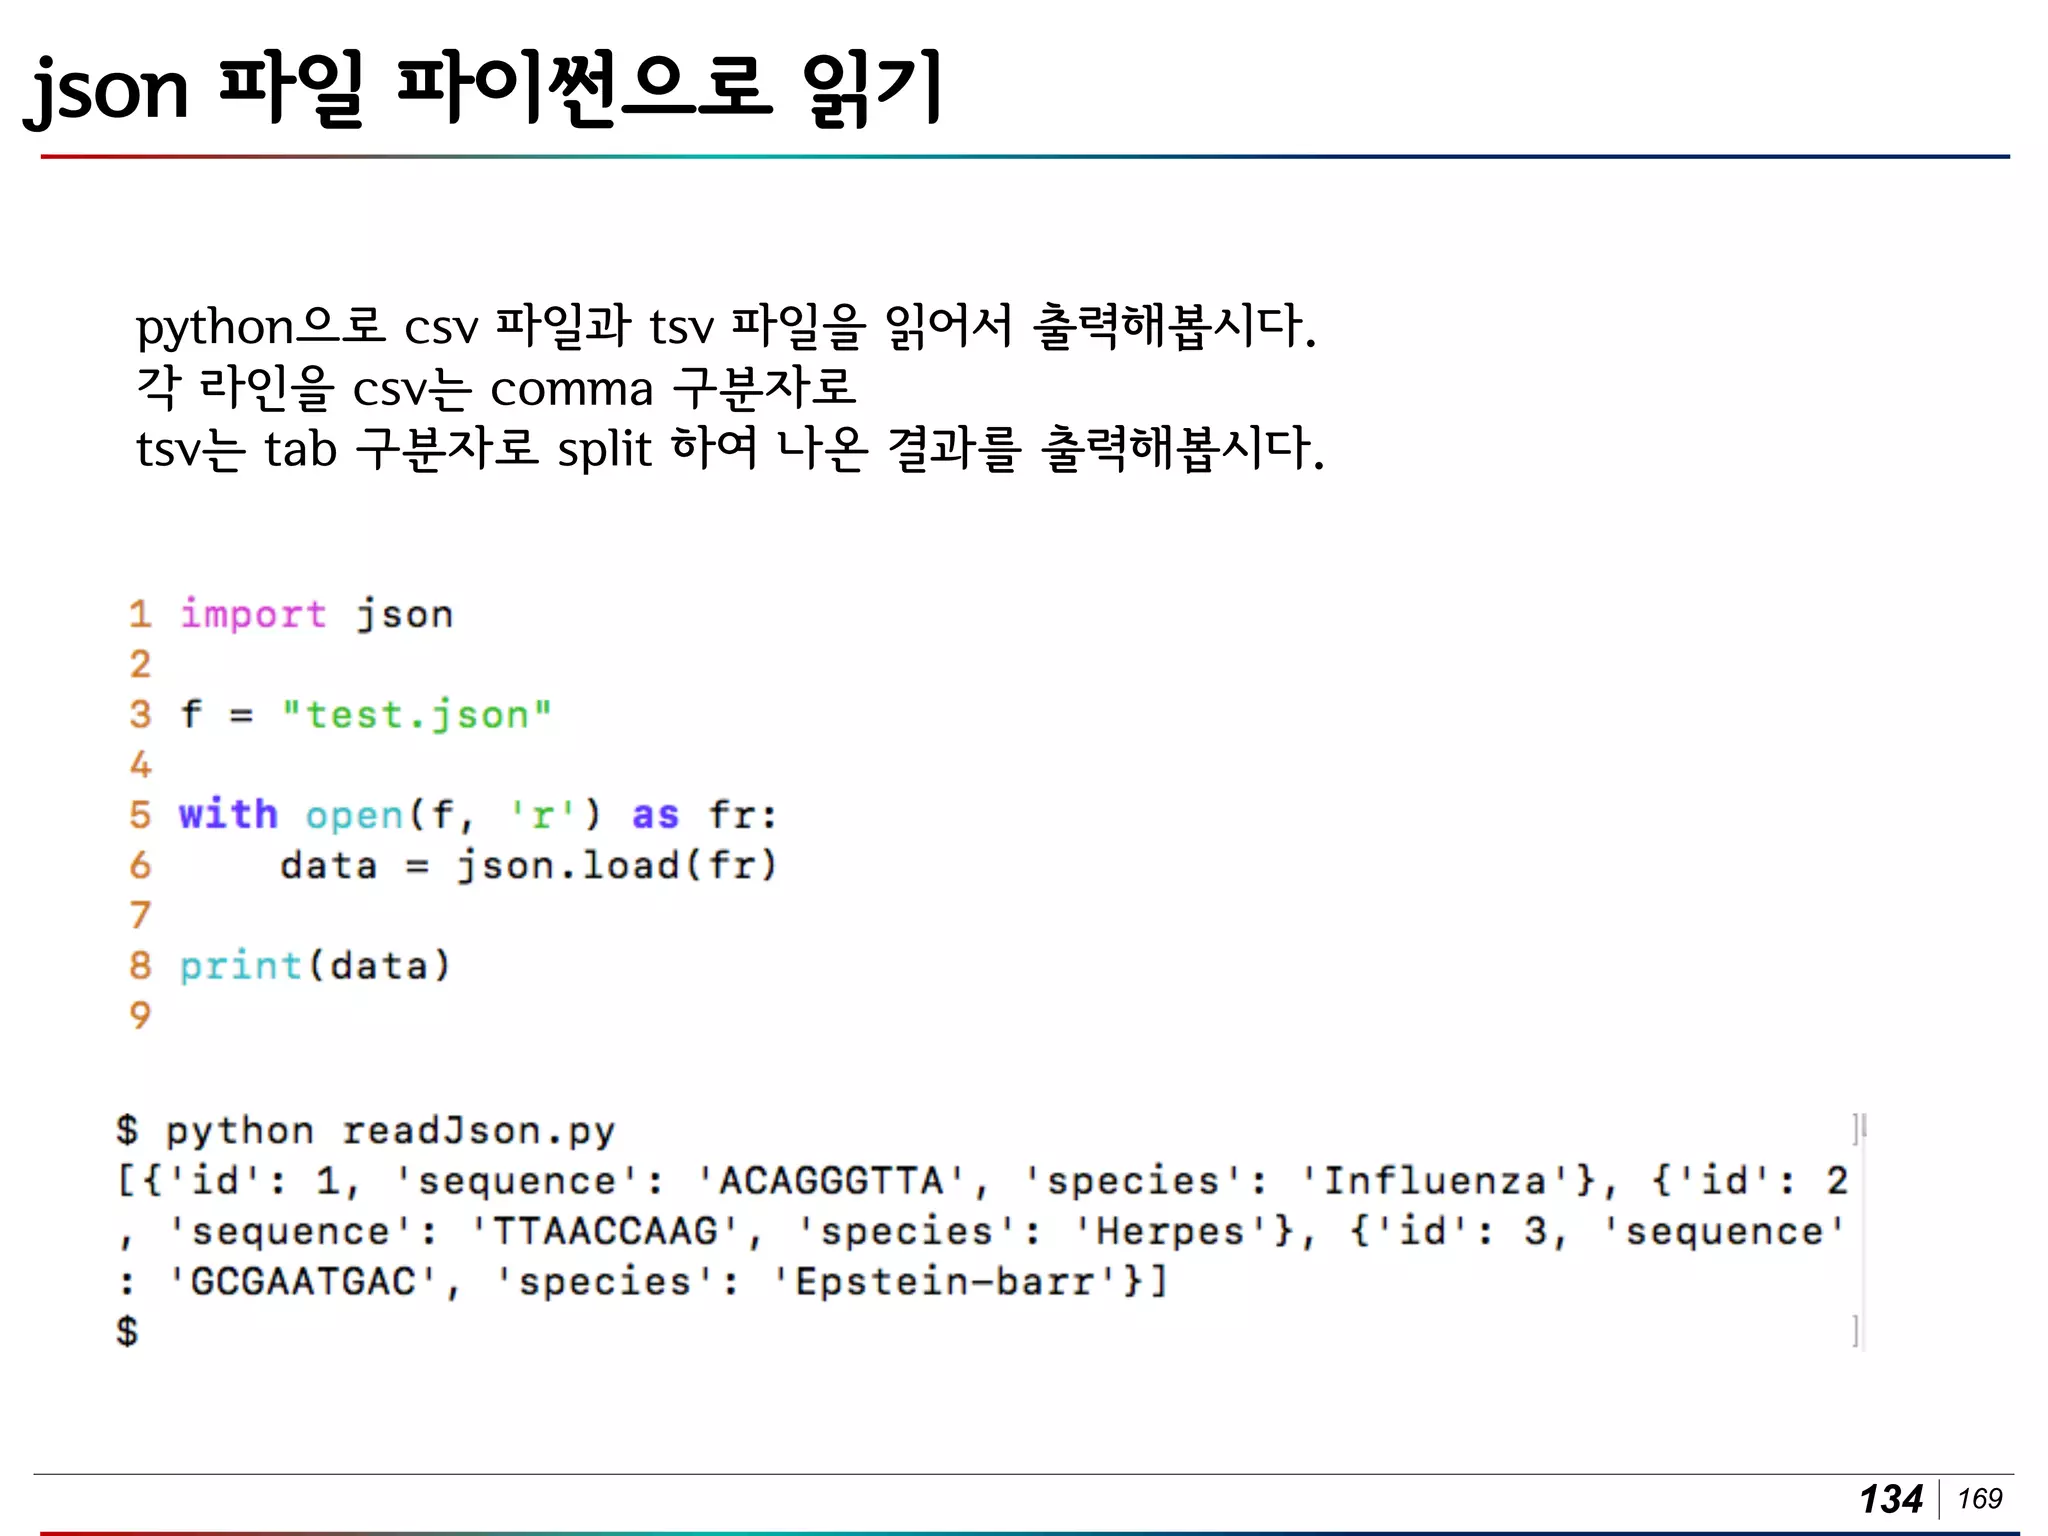Click the last '$' terminal prompt
This screenshot has width=2048, height=1536.
click(127, 1332)
